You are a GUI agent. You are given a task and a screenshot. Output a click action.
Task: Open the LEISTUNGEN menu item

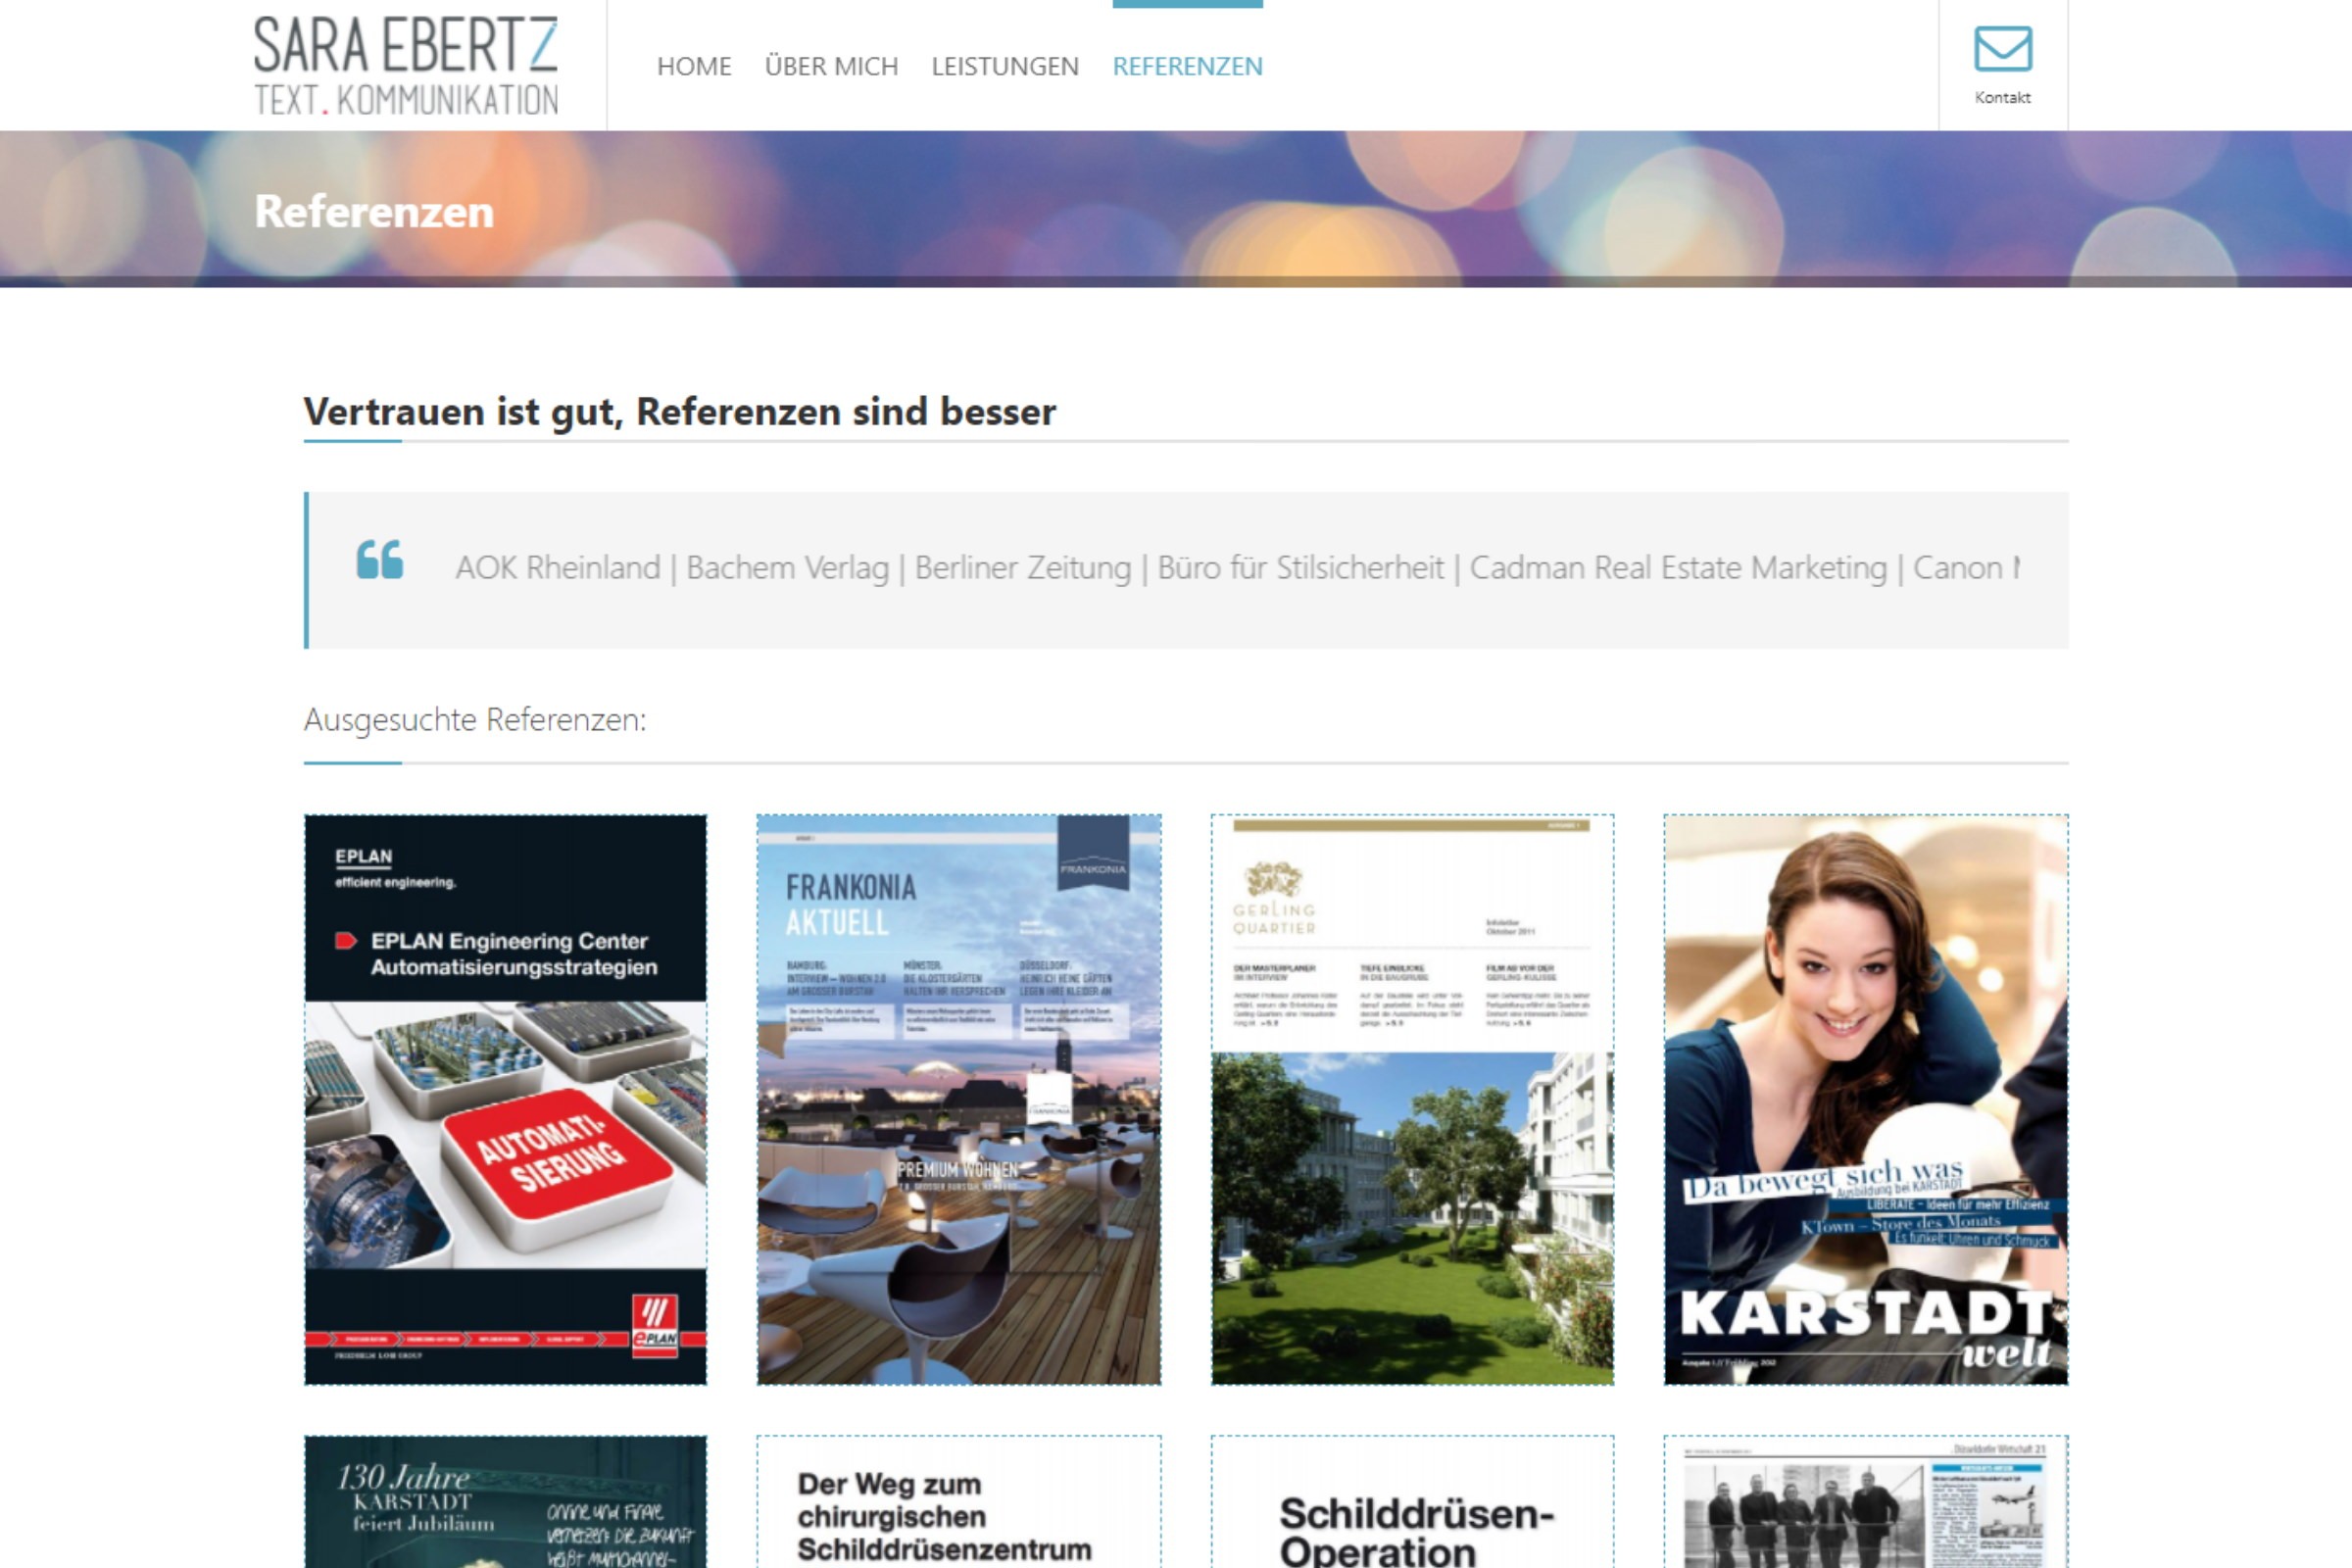[x=1005, y=66]
